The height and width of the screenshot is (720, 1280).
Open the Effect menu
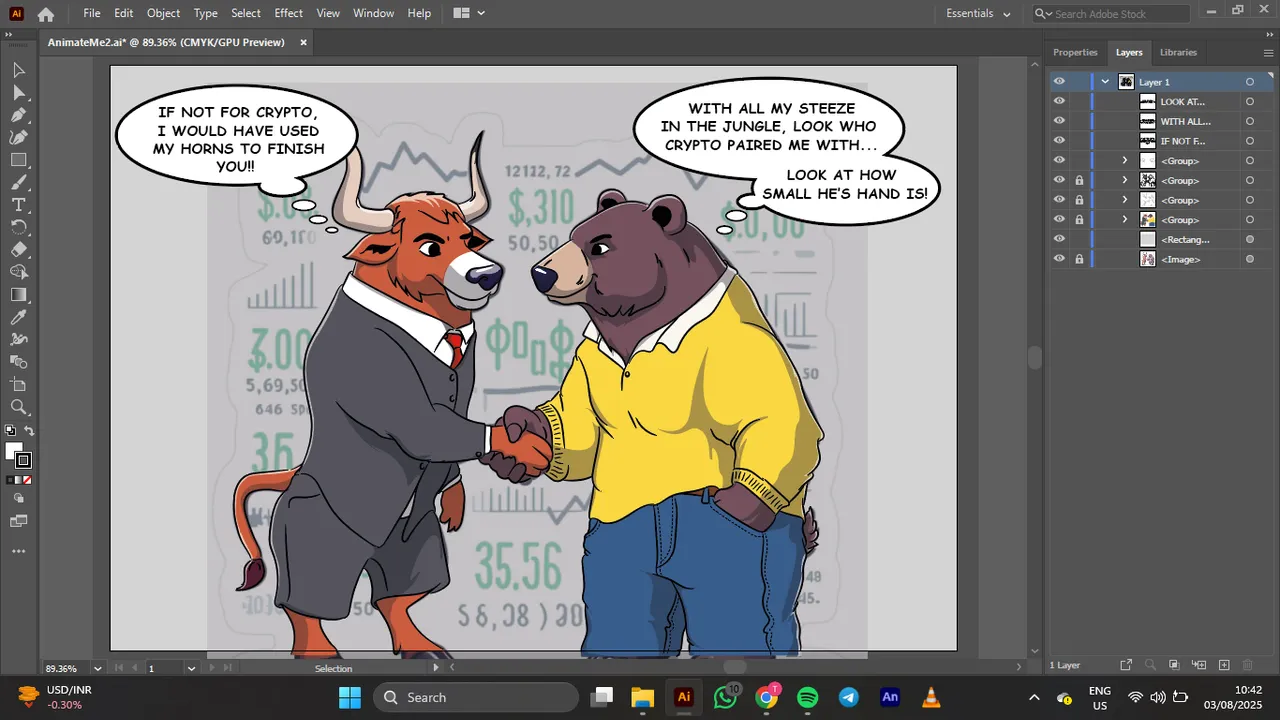pos(288,14)
